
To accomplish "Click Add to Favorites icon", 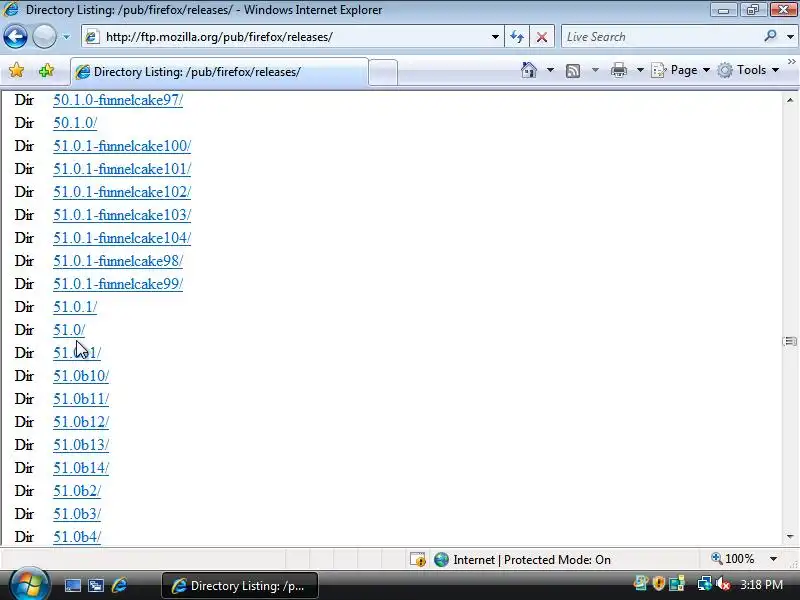I will [46, 70].
